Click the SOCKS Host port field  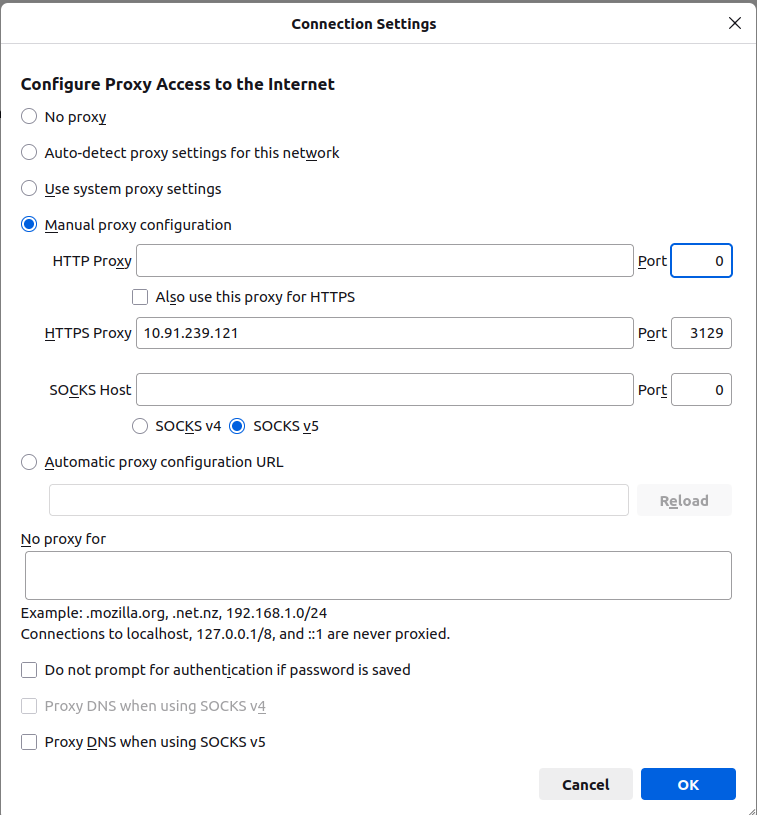(701, 390)
